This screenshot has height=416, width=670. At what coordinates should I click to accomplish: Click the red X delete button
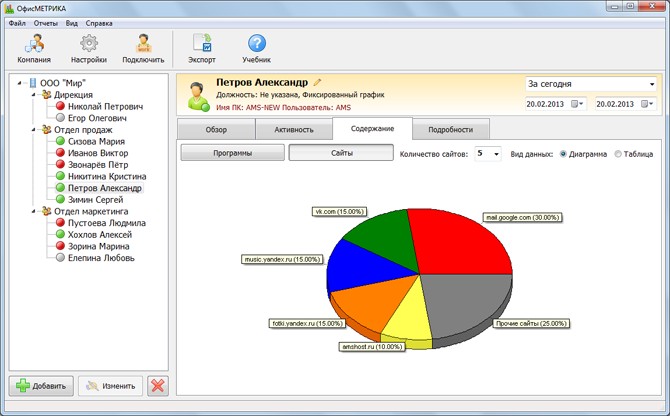(x=157, y=386)
